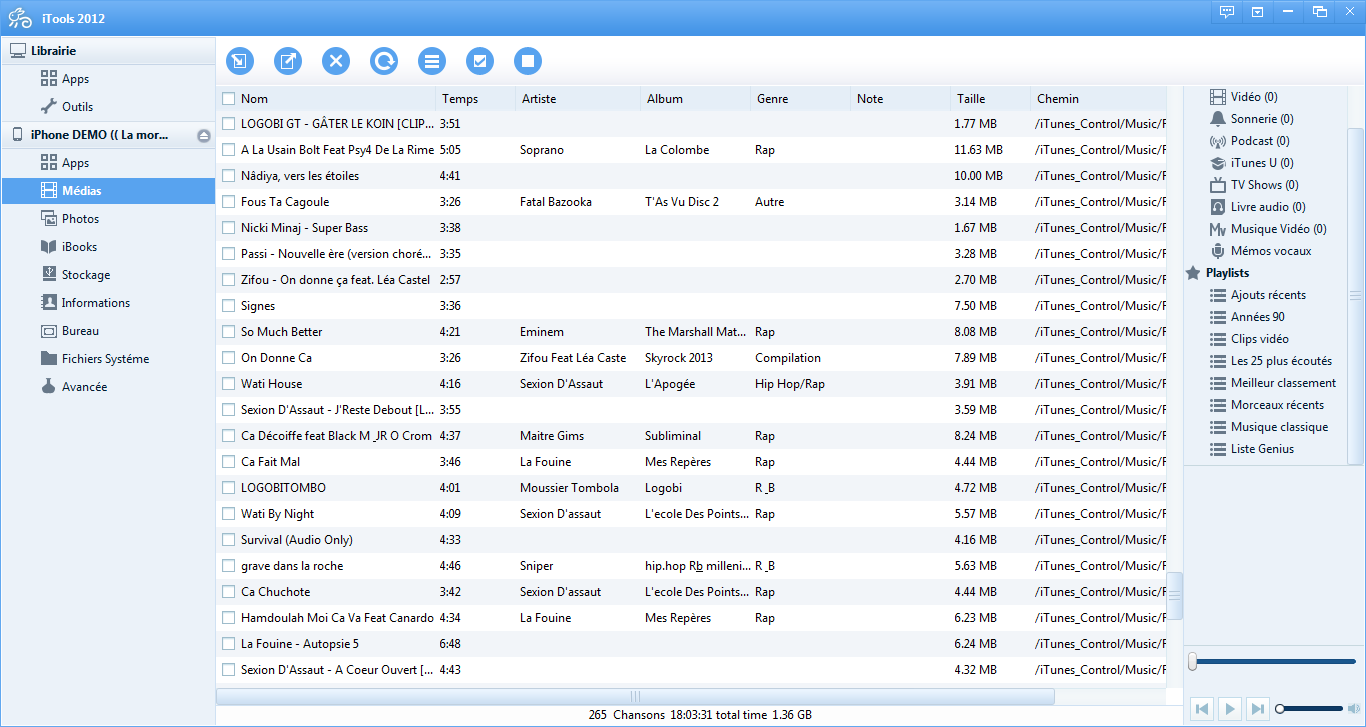Refresh the media list with the circular arrow
The width and height of the screenshot is (1366, 727).
[x=384, y=61]
